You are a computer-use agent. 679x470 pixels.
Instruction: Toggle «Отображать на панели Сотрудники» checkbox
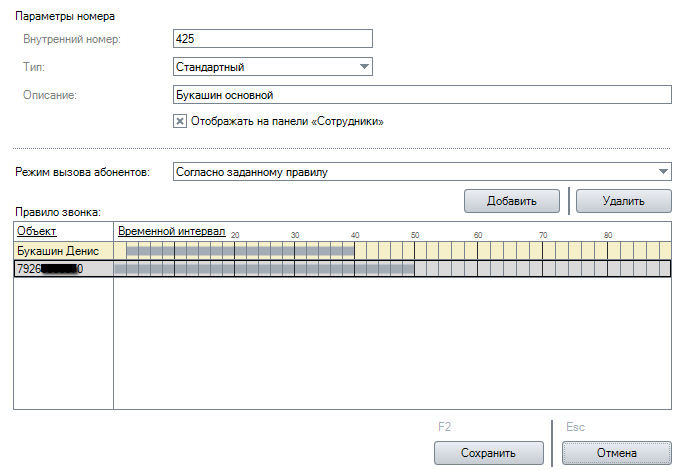pos(180,121)
